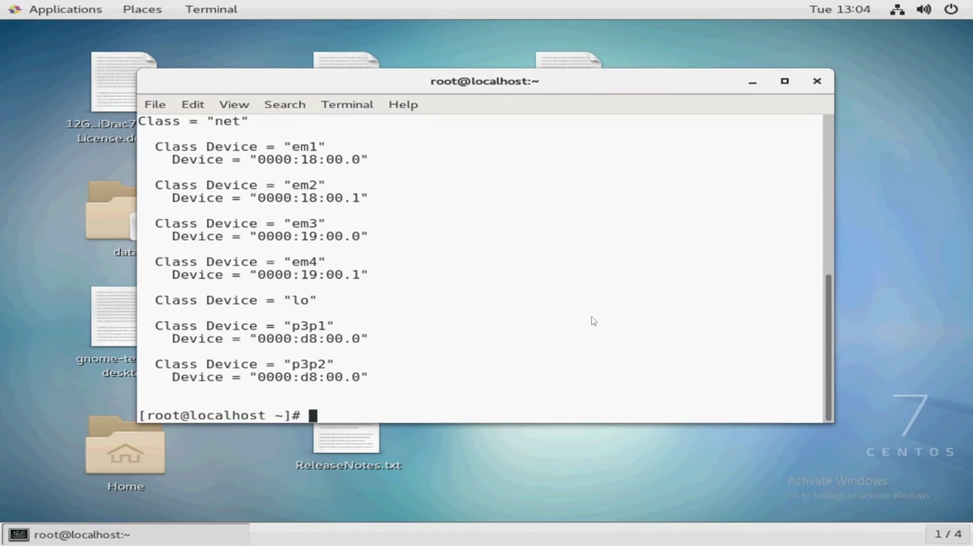Click the Device = "0000:18:00.1" line
The width and height of the screenshot is (973, 546).
pos(269,198)
